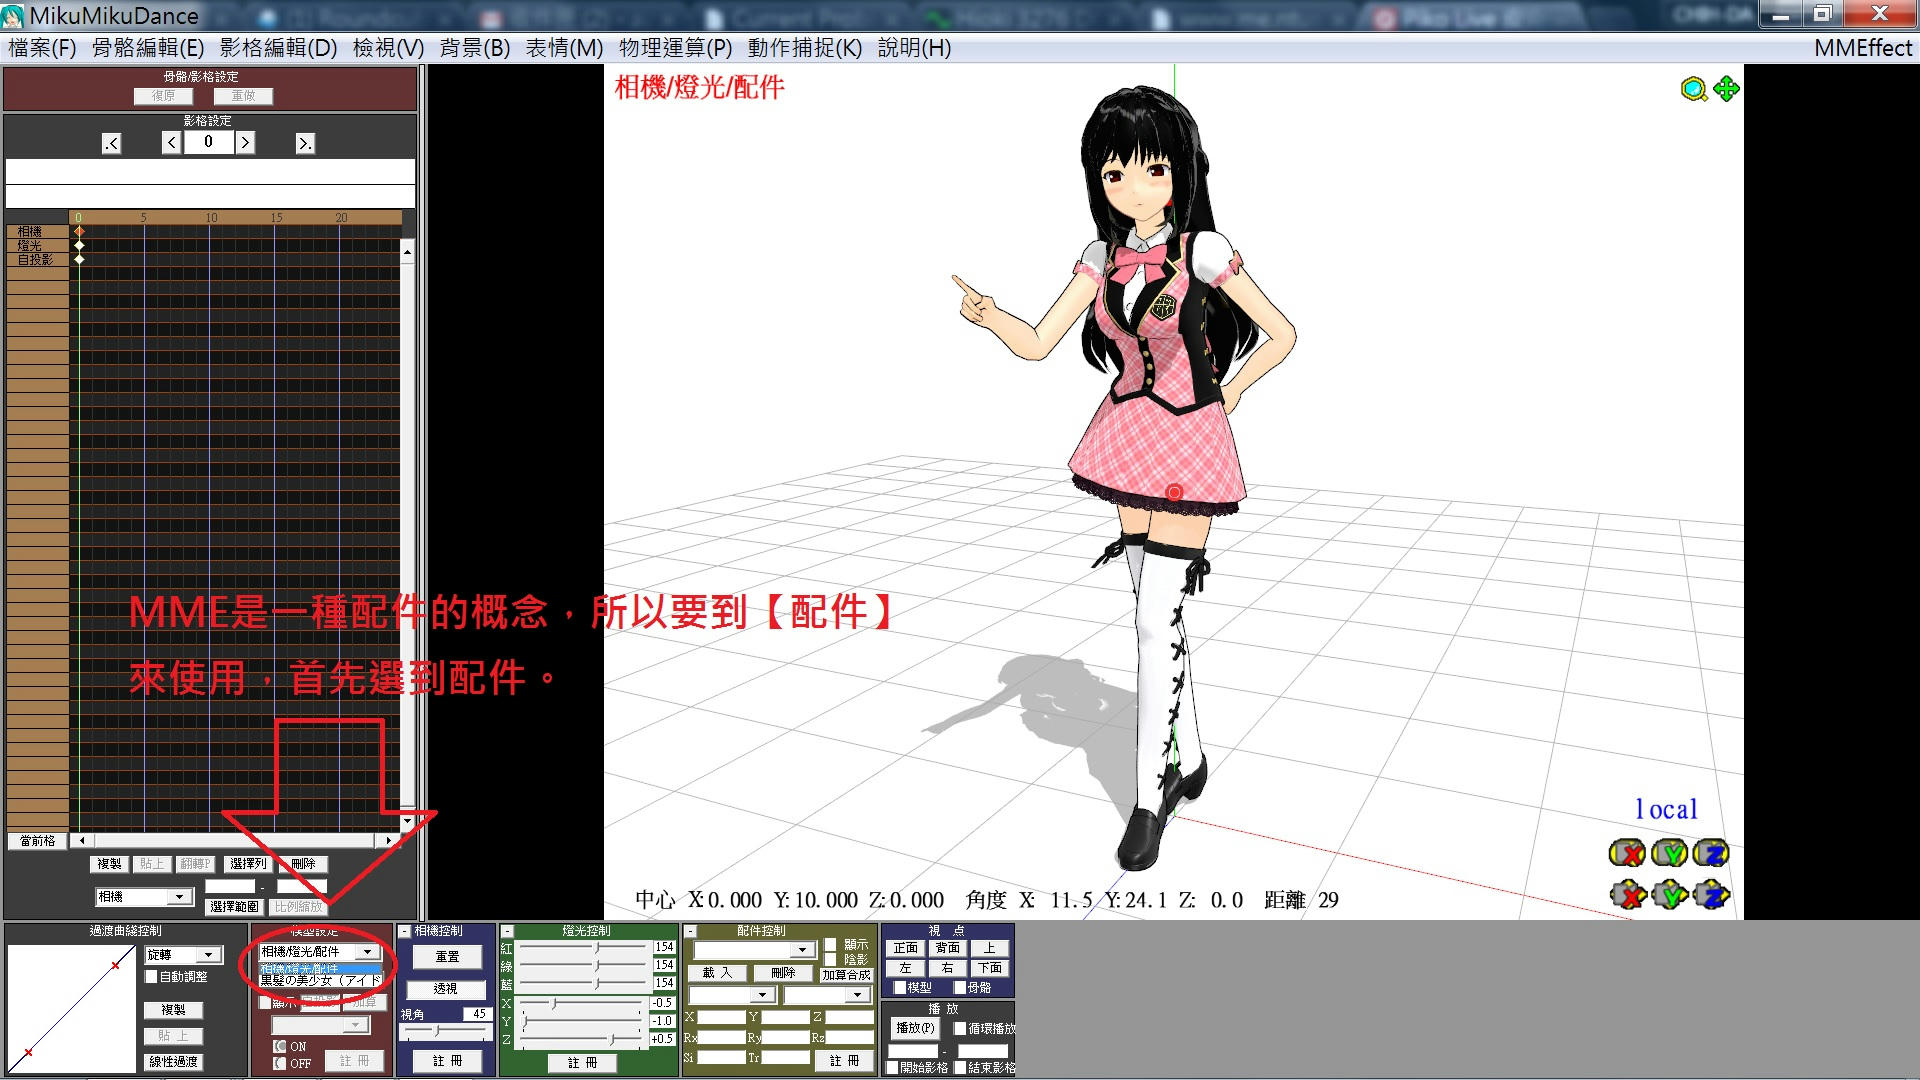Click 重置 camera reset button
This screenshot has height=1080, width=1920.
pos(447,957)
